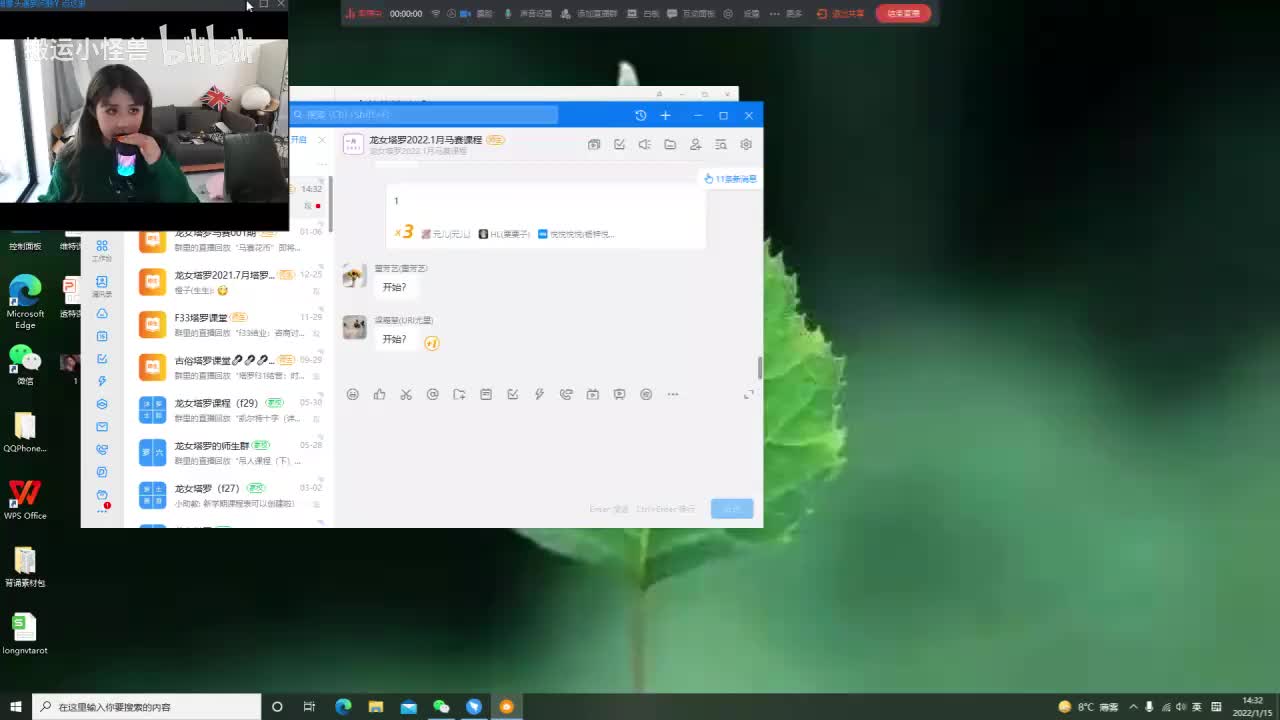Open more options in the live toolbar

pyautogui.click(x=786, y=14)
